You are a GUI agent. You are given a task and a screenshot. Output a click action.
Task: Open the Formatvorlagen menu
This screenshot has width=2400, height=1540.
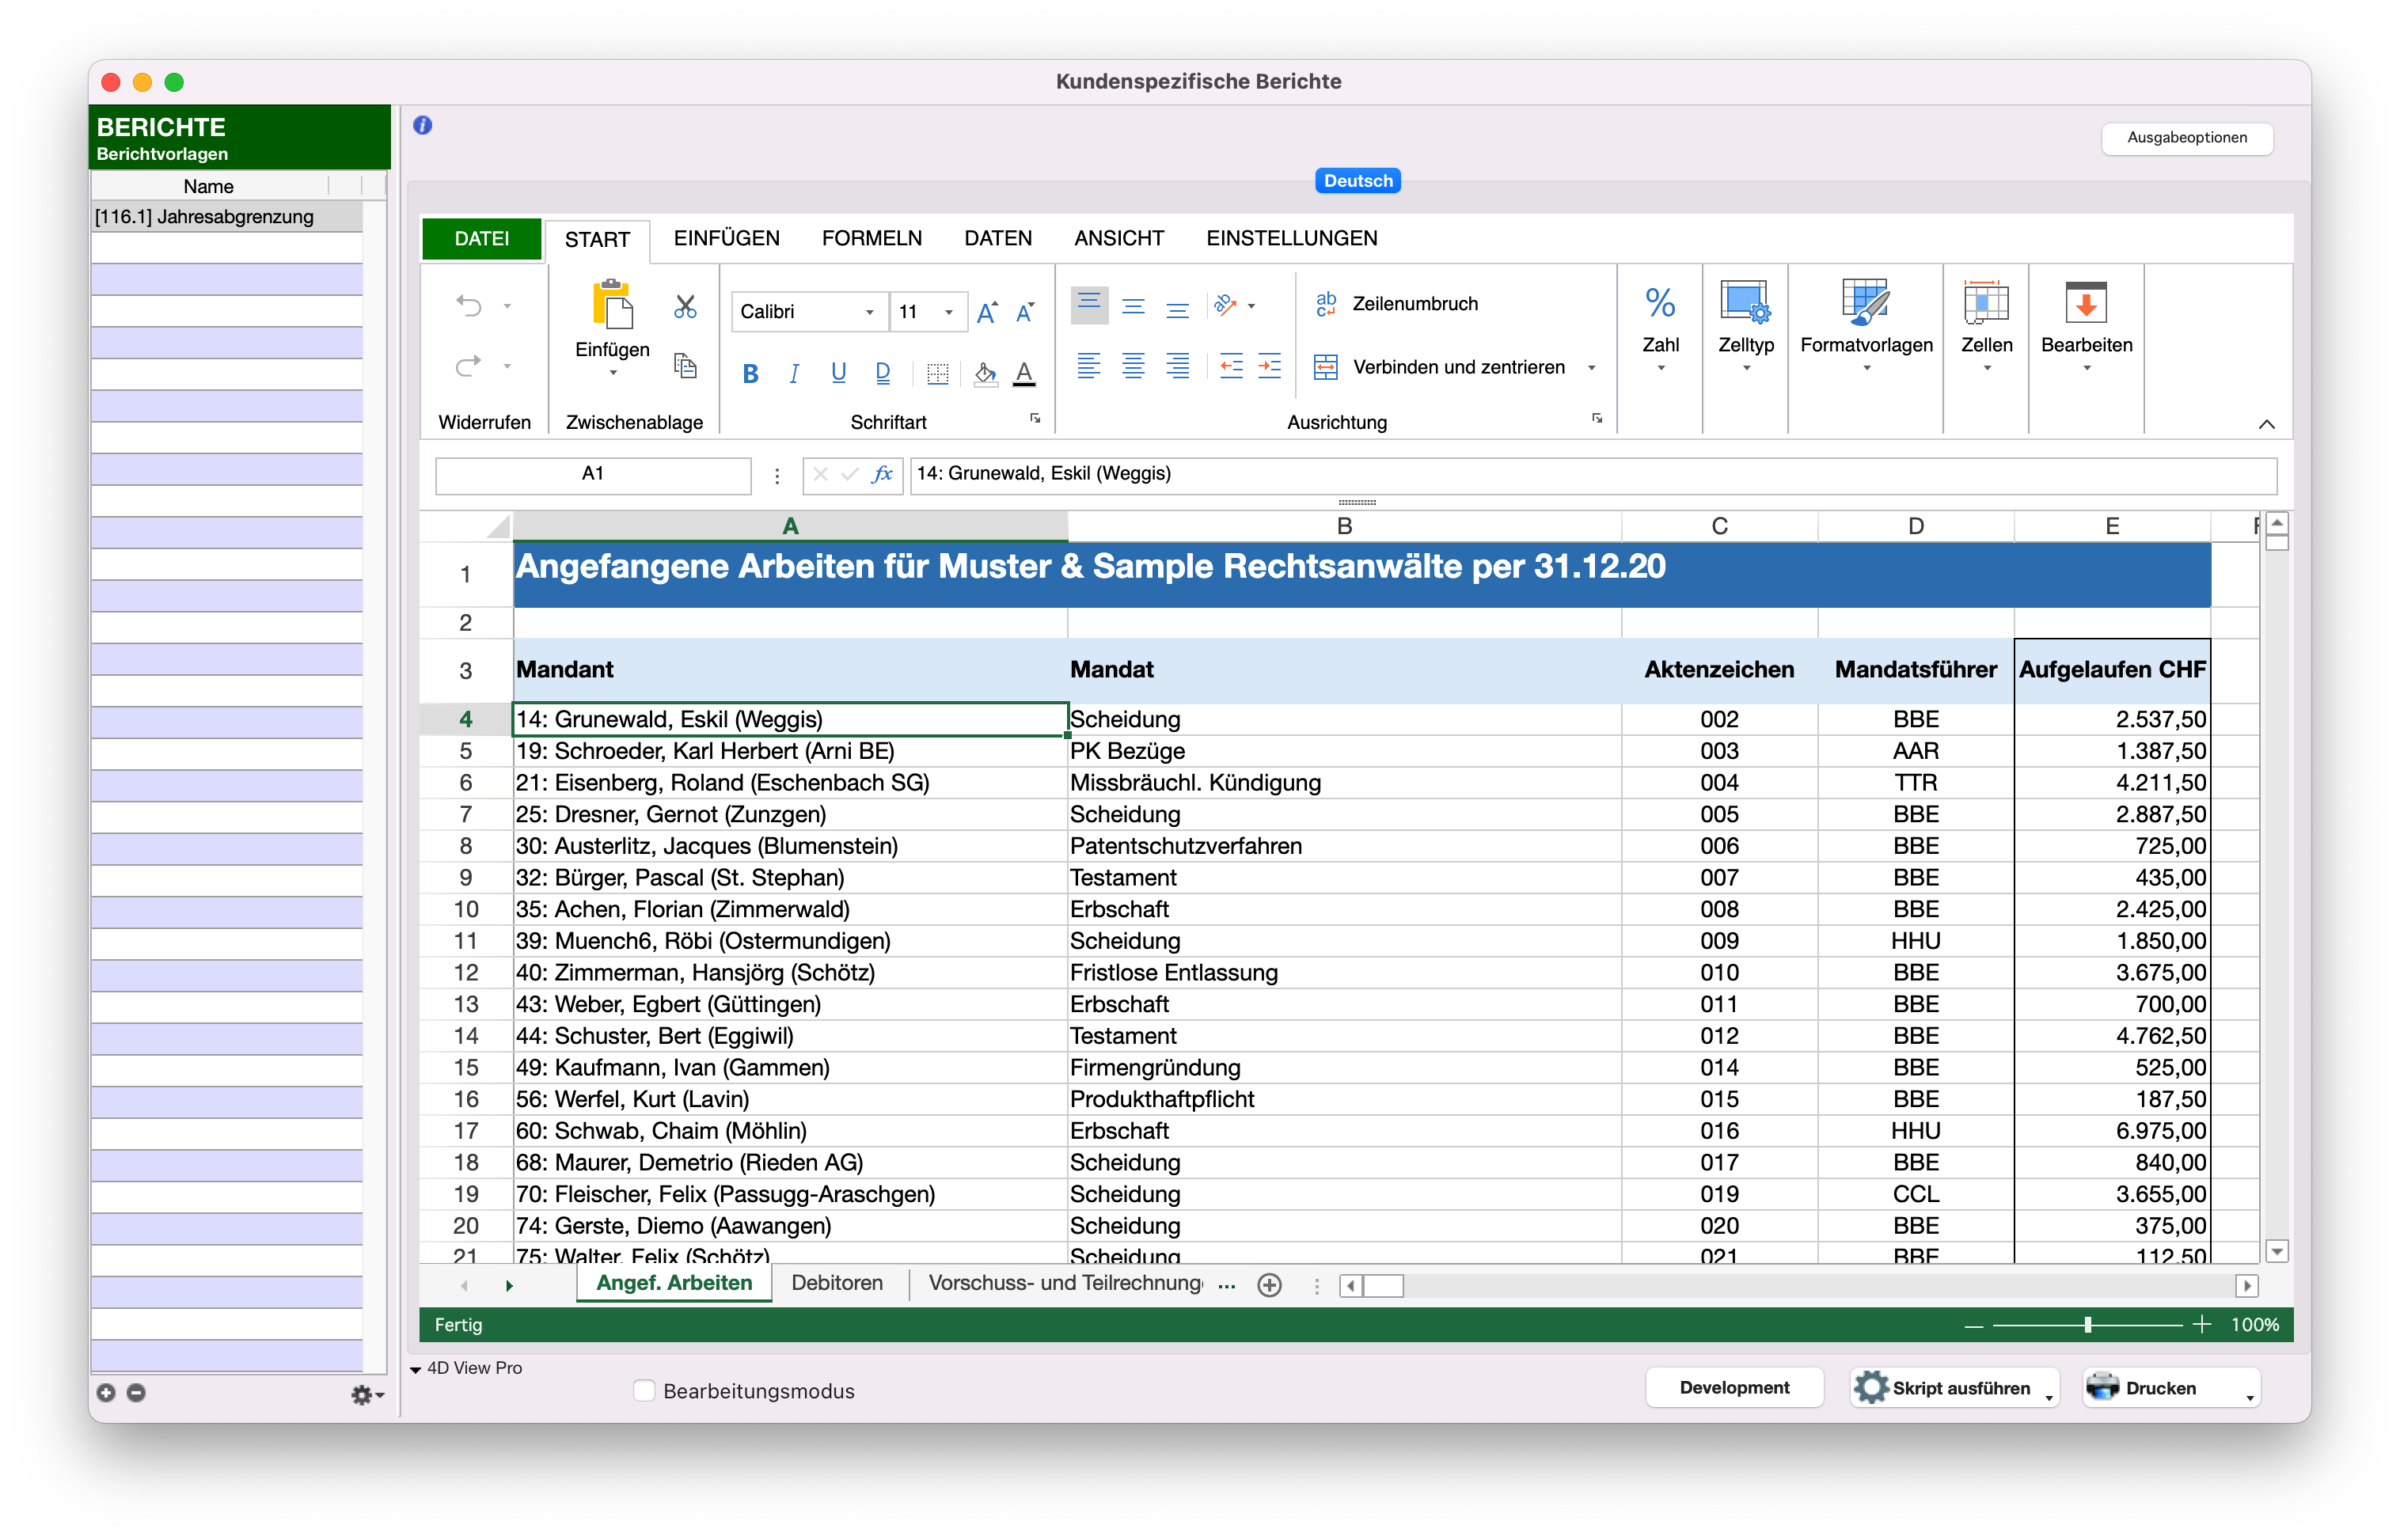coord(1866,327)
